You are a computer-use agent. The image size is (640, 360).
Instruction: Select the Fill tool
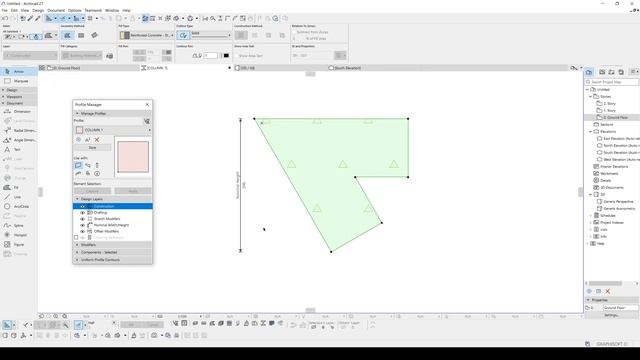(19, 187)
